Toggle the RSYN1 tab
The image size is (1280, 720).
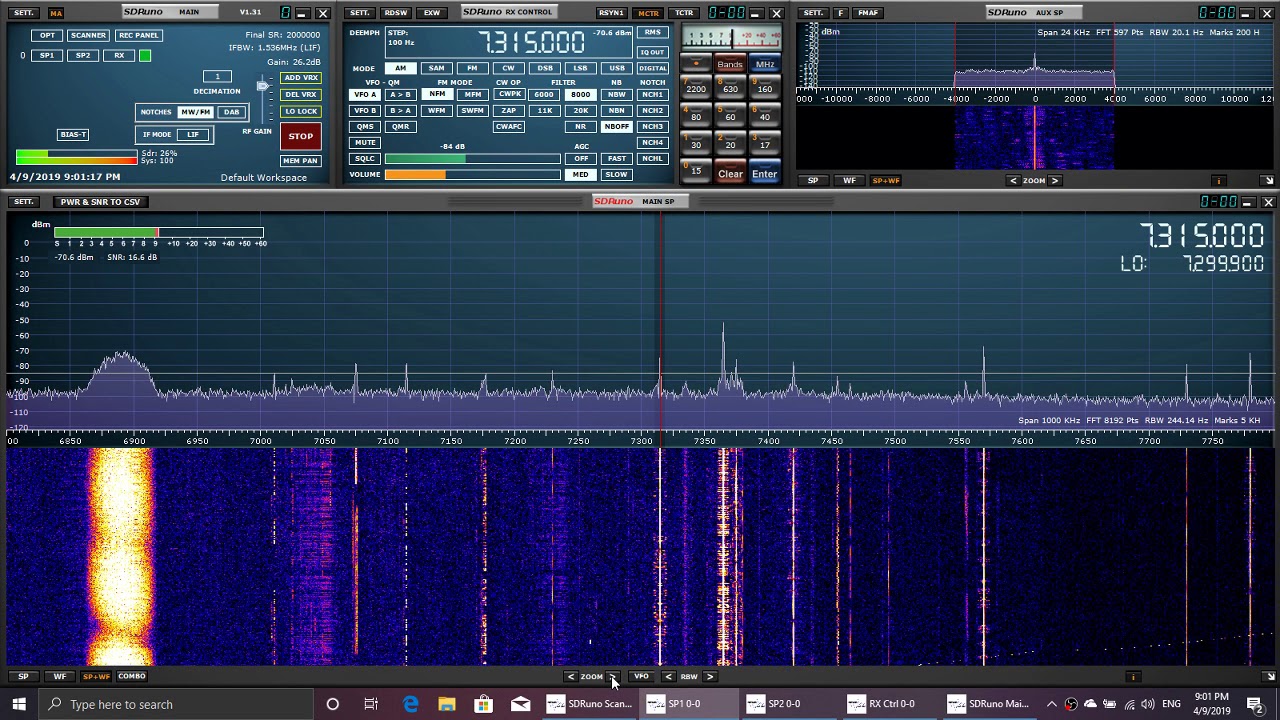tap(611, 13)
